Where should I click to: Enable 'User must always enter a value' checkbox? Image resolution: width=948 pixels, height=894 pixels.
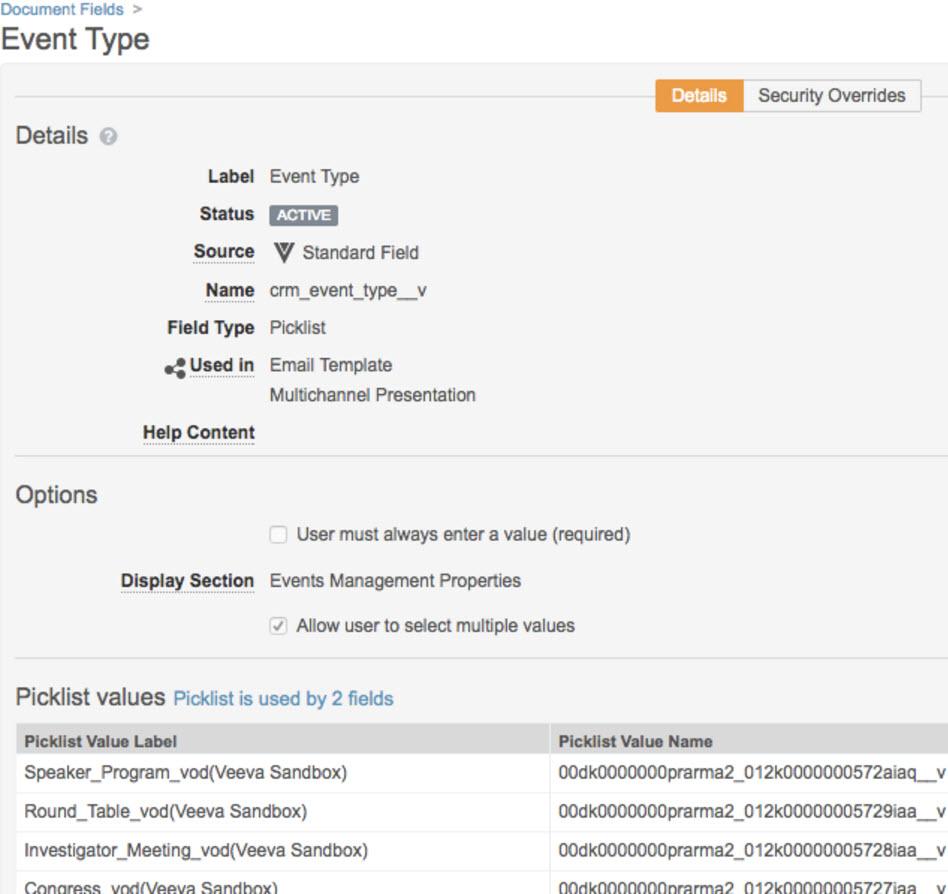[x=279, y=535]
